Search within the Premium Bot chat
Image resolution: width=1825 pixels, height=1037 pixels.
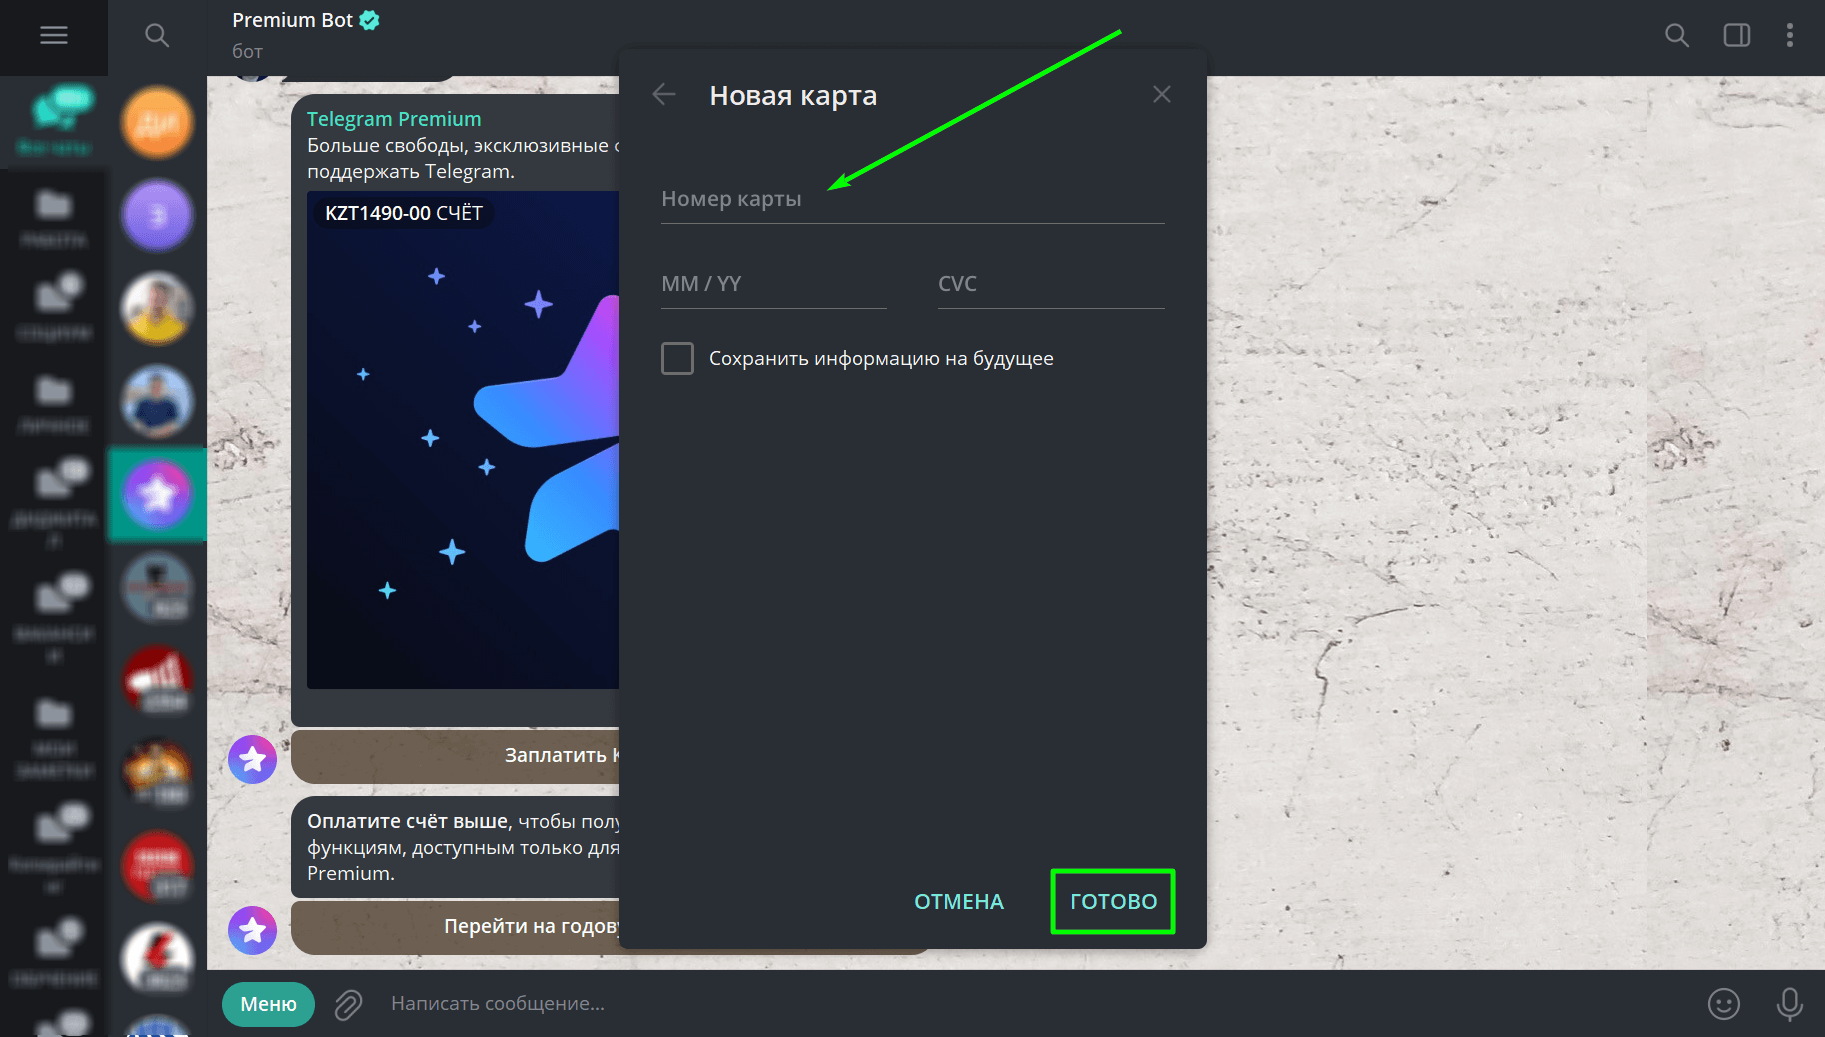[1677, 36]
